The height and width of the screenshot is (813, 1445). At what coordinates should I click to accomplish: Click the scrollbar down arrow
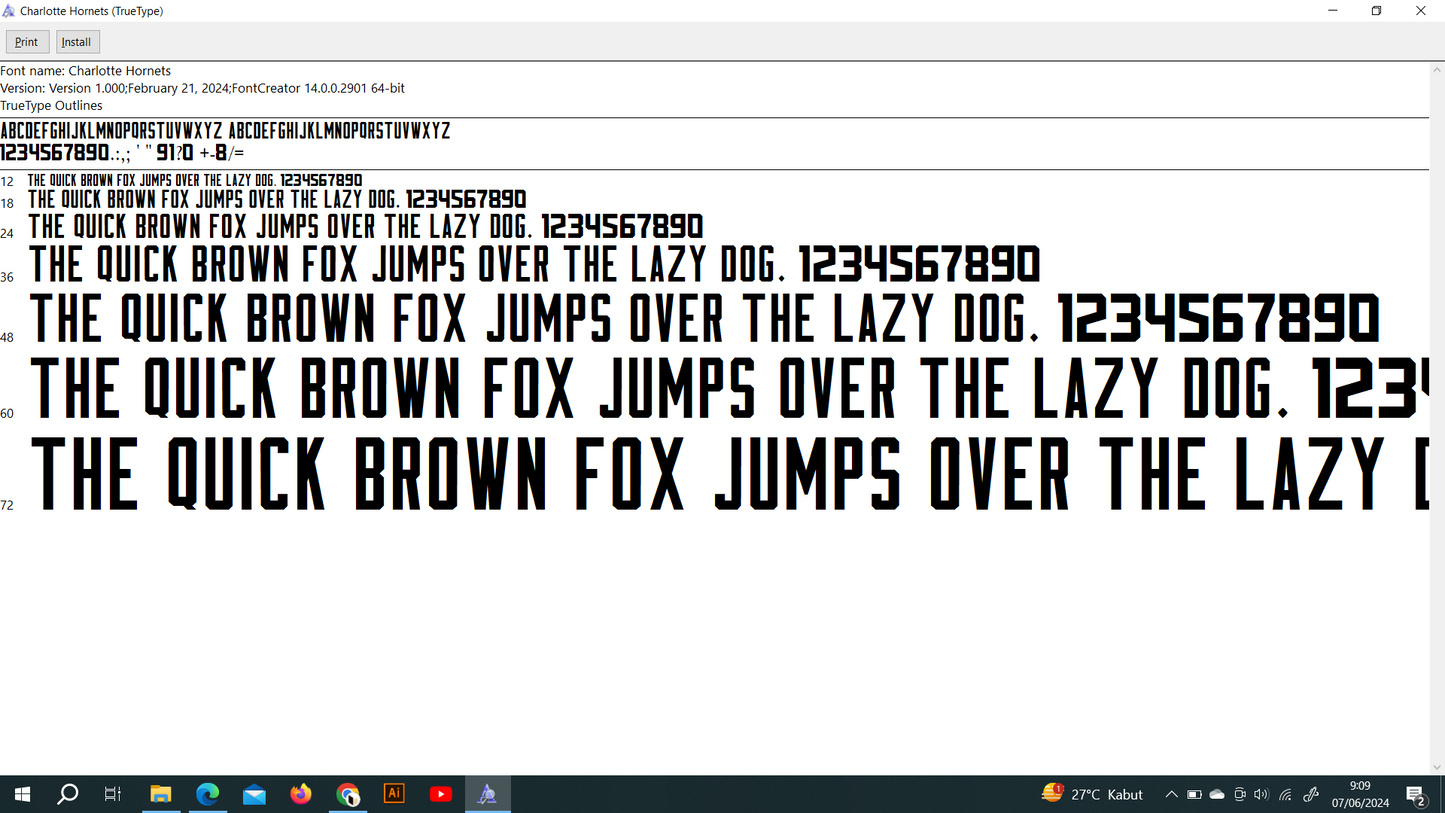pyautogui.click(x=1437, y=767)
